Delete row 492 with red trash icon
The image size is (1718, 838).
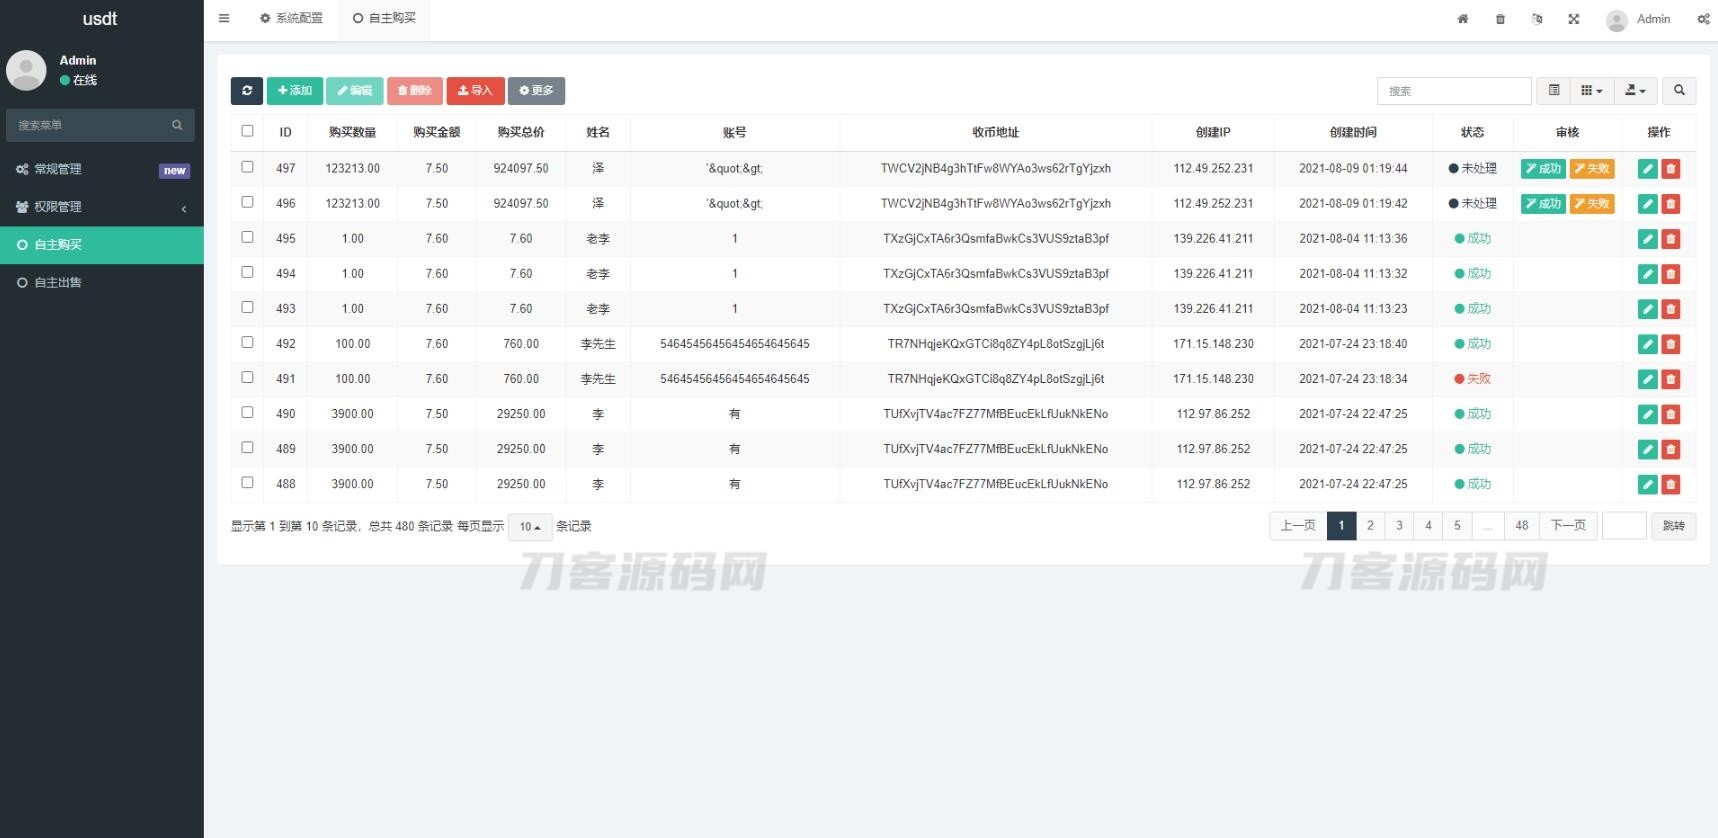[1670, 344]
